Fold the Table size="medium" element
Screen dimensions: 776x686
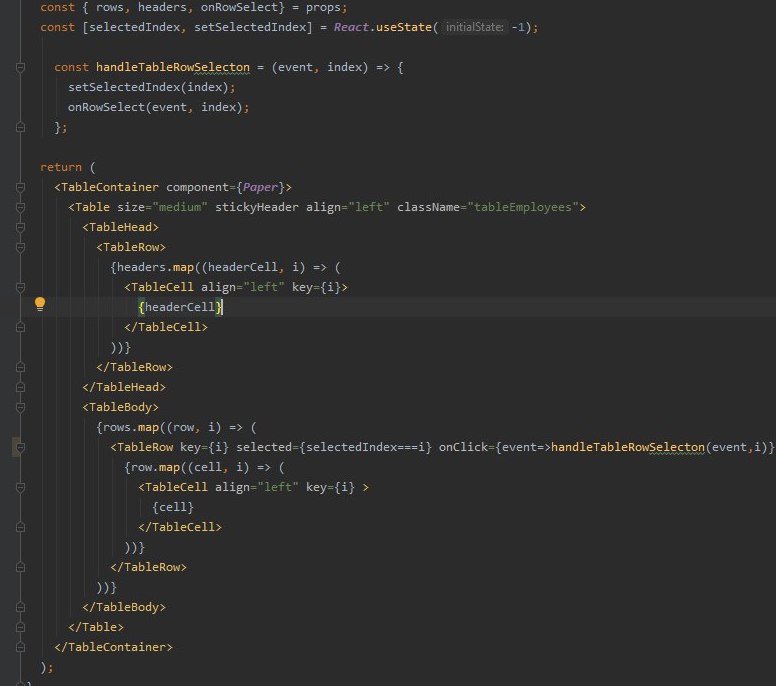20,207
